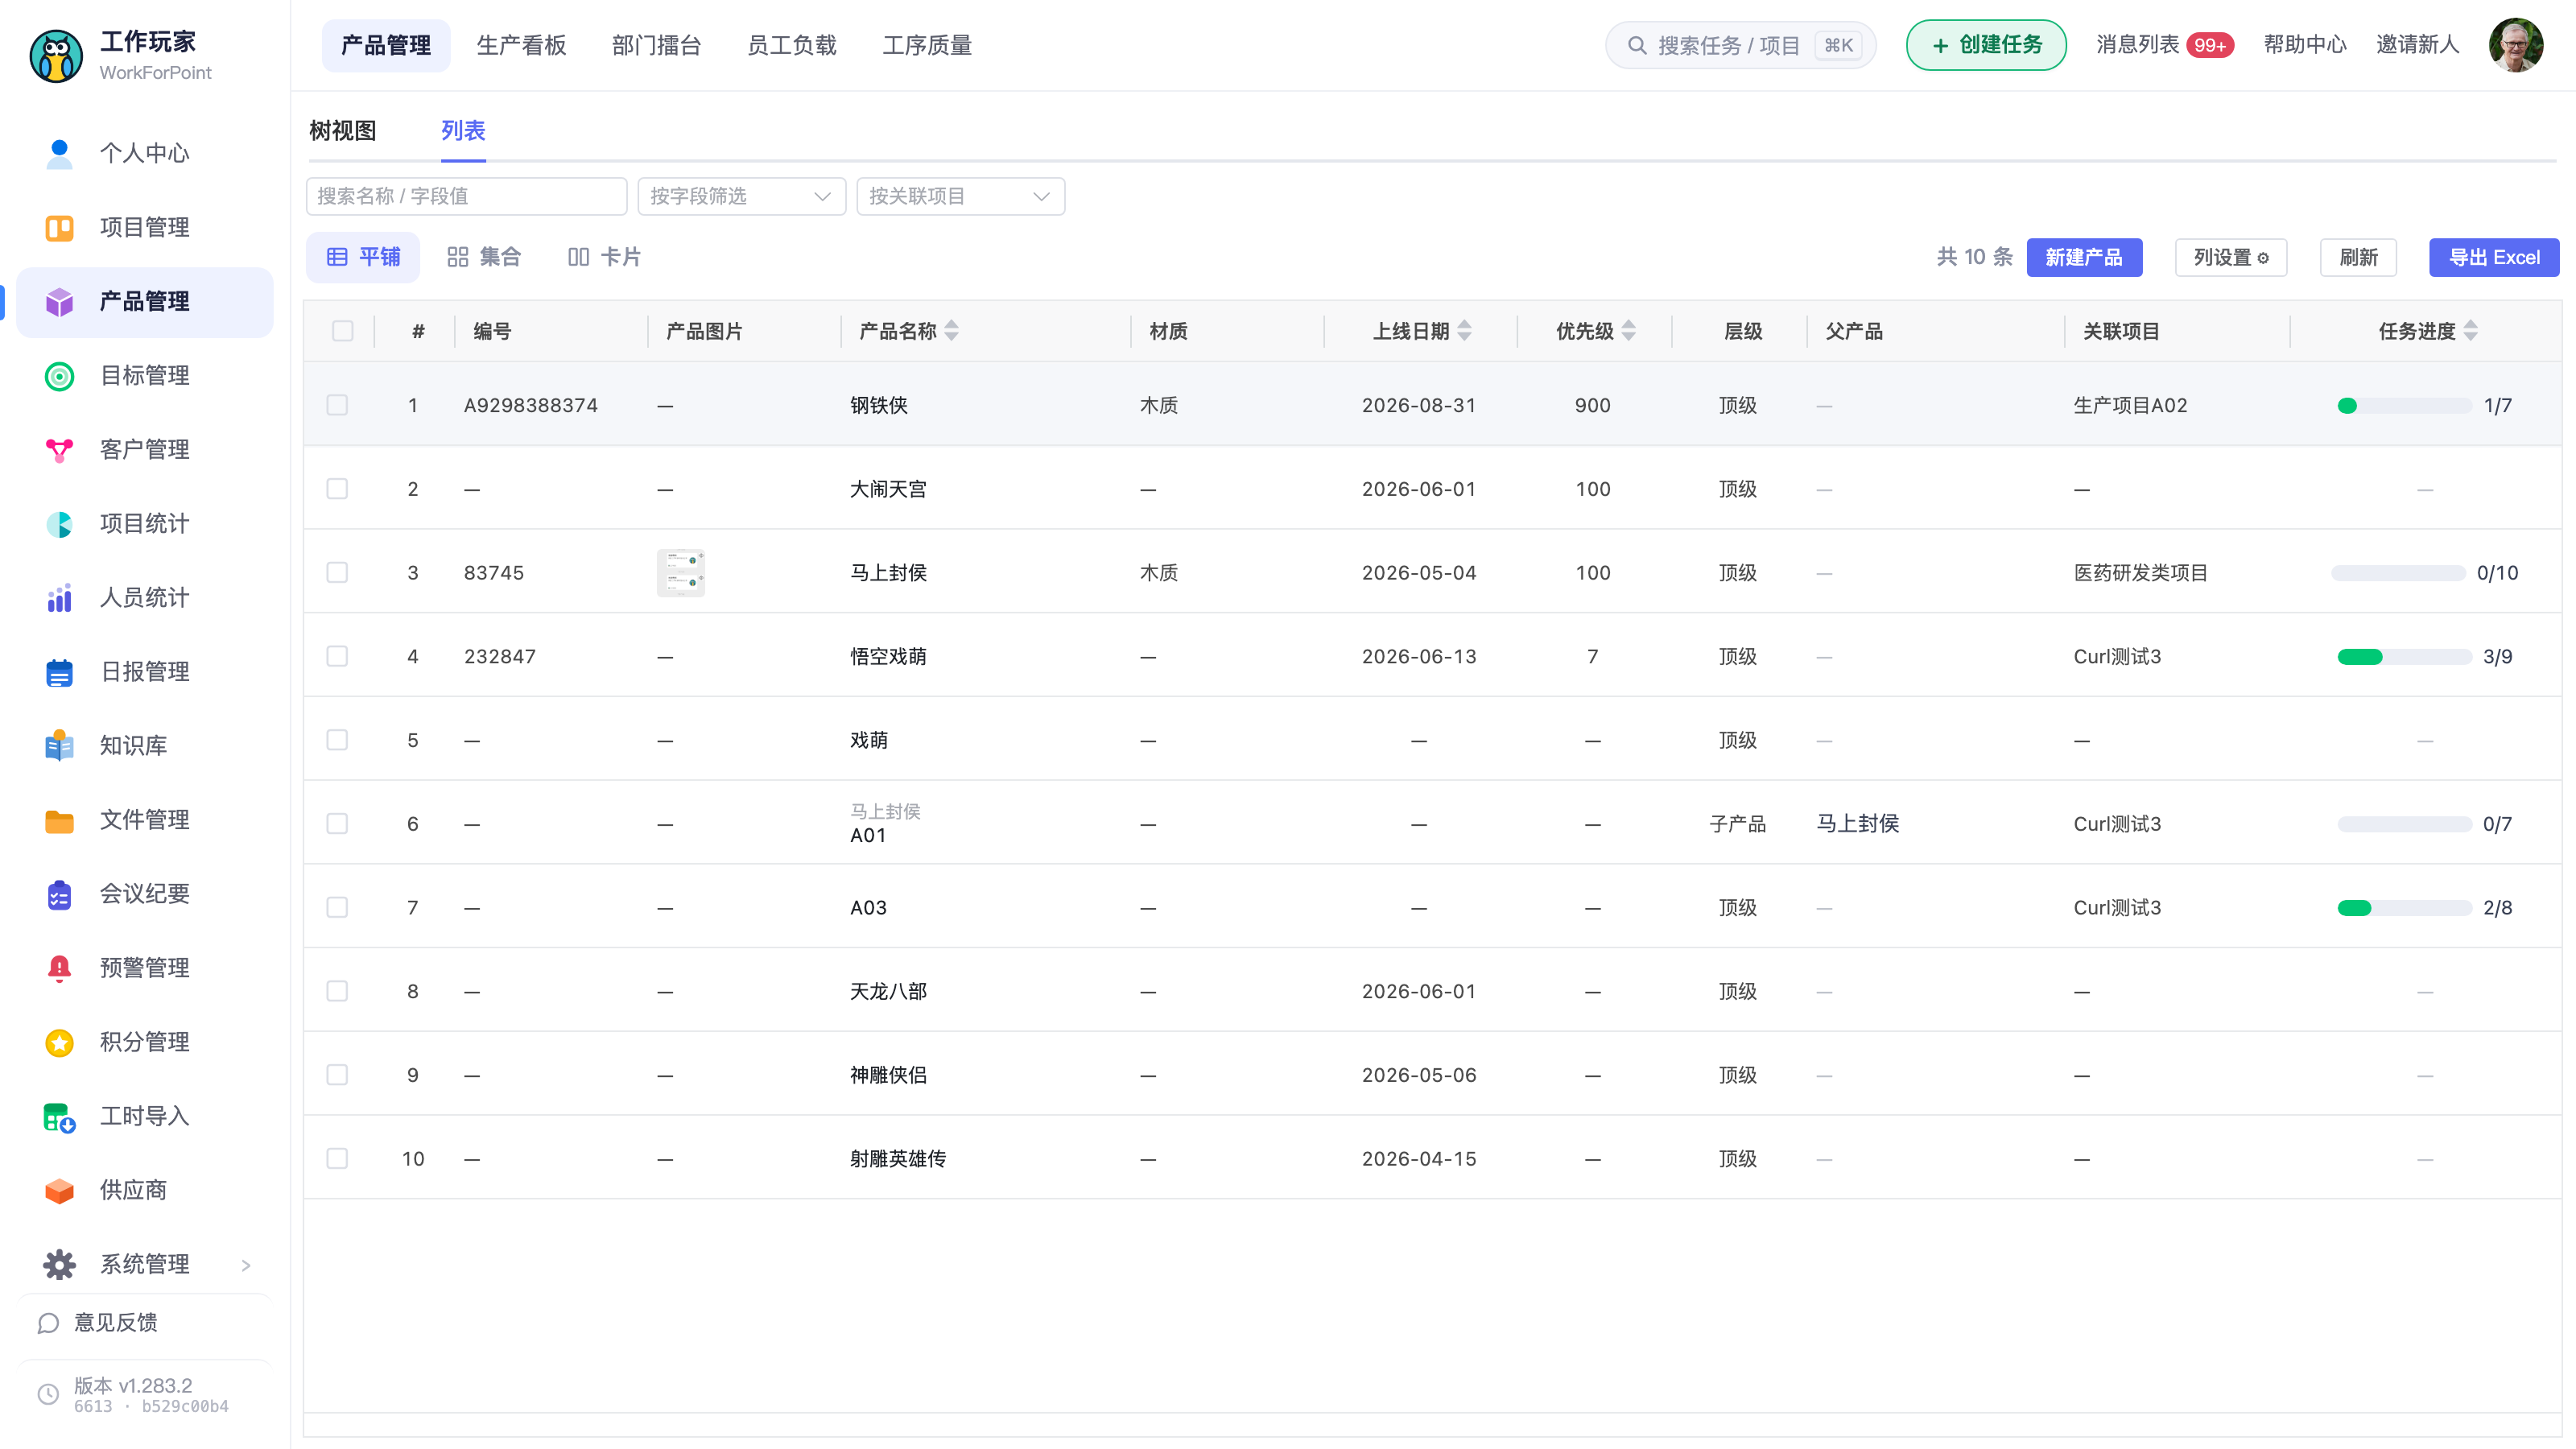
Task: Click the 项目统计 pie chart icon
Action: tap(59, 523)
